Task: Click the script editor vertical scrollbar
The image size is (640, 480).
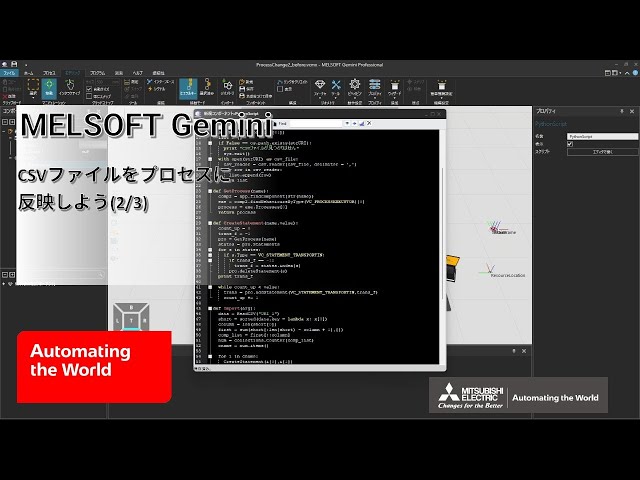Action: click(443, 233)
